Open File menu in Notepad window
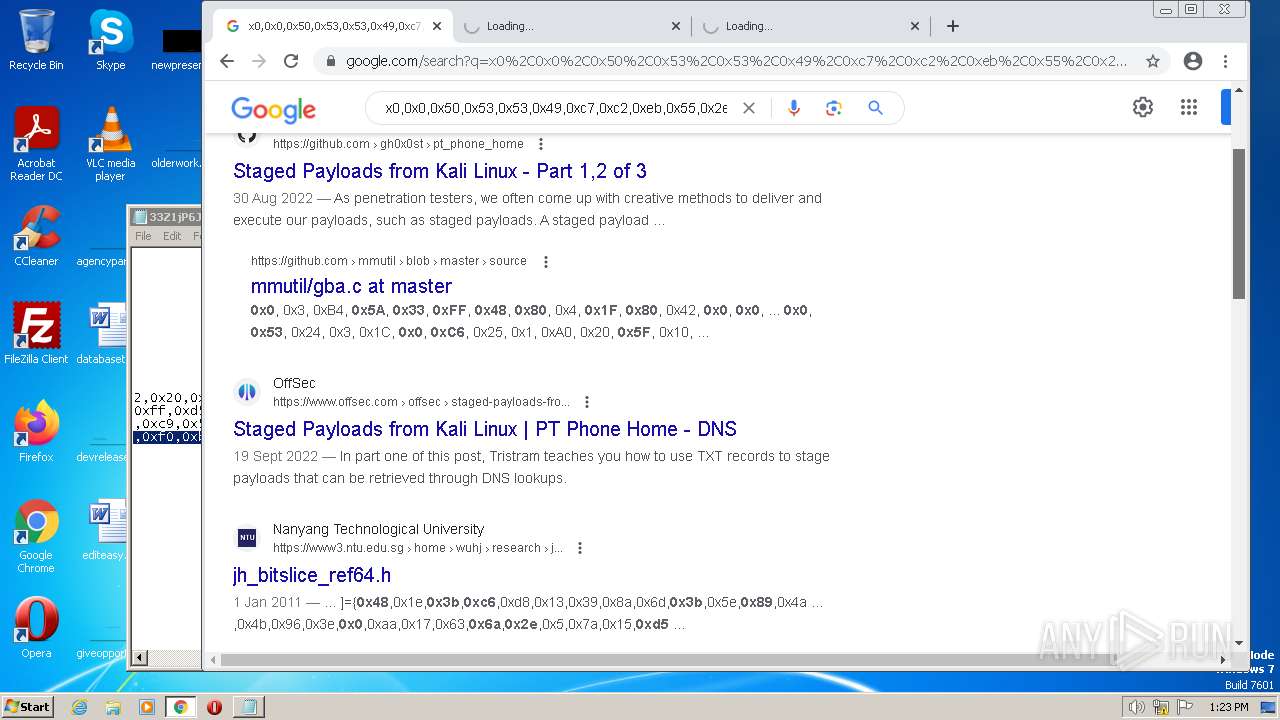1280x720 pixels. tap(143, 236)
